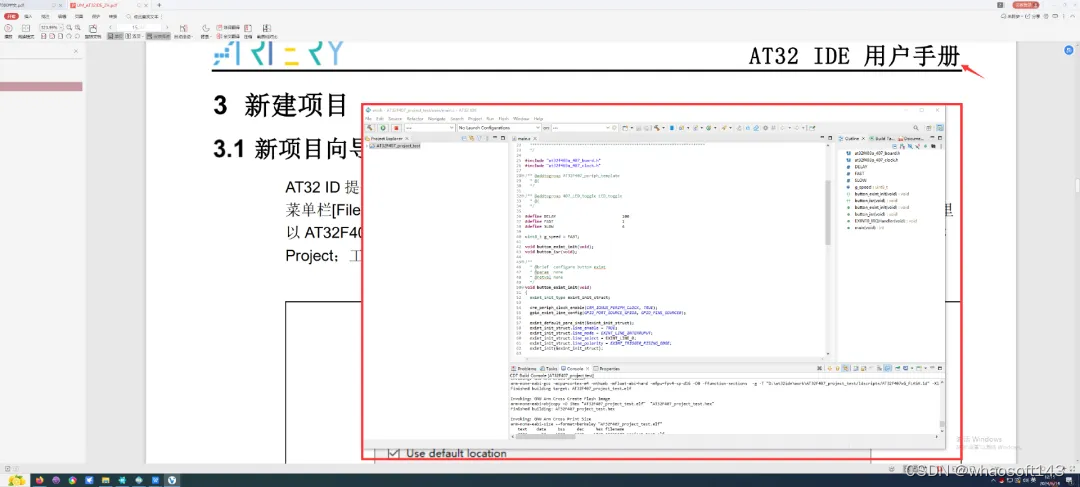Screen dimensions: 1080x487
Task: Click filter icon in Project Explorer toolbar
Action: (x=479, y=138)
